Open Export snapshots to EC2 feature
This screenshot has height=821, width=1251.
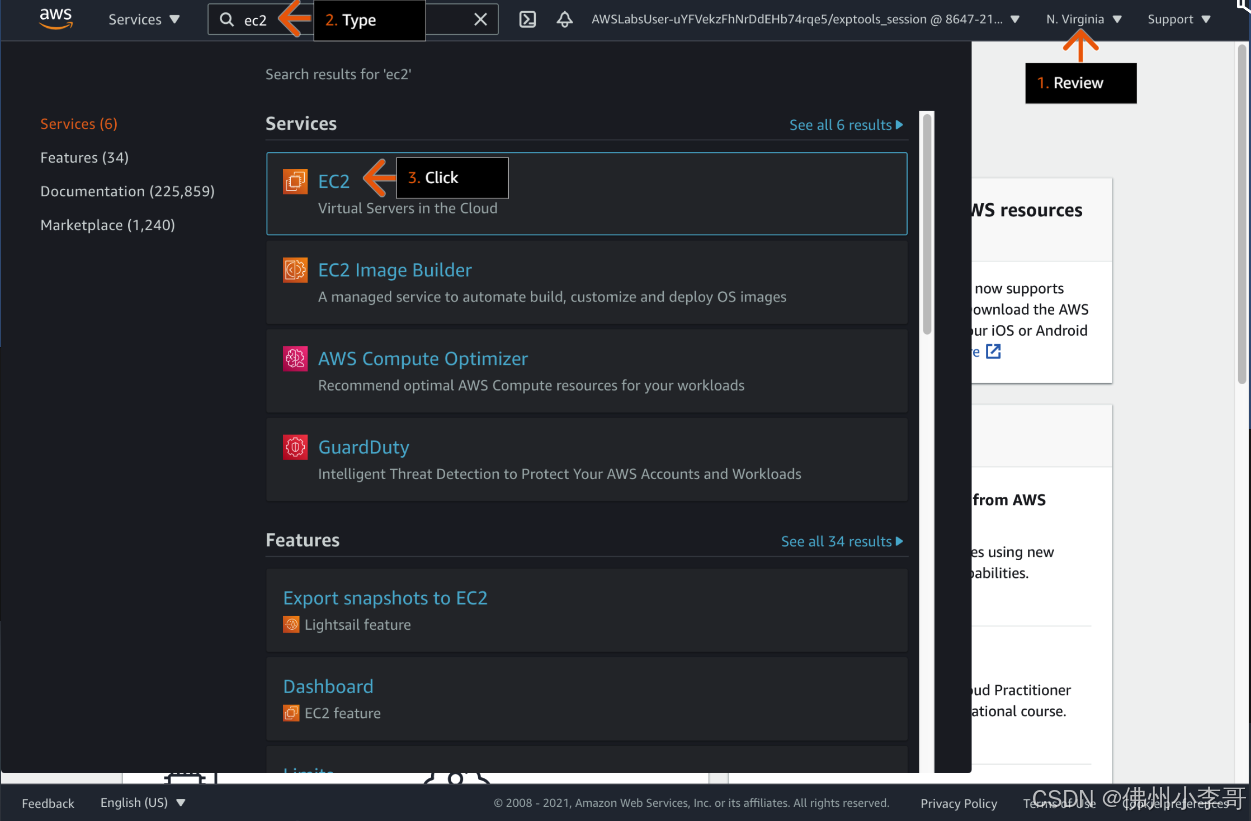[385, 598]
